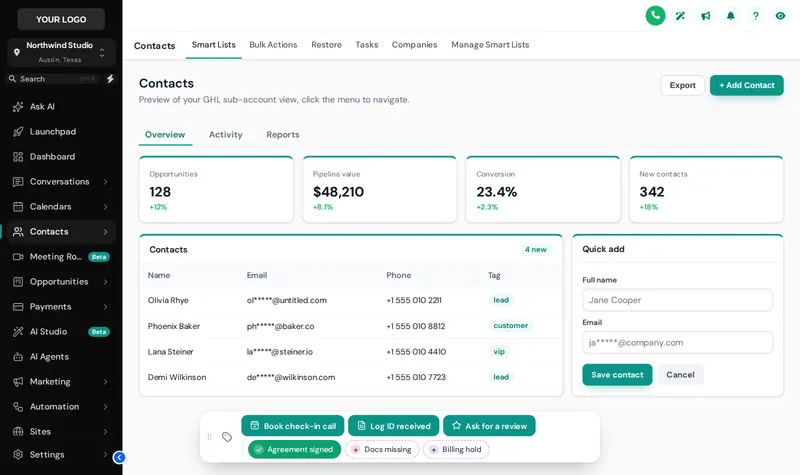Toggle the eye visibility icon
This screenshot has height=475, width=800.
pos(780,16)
